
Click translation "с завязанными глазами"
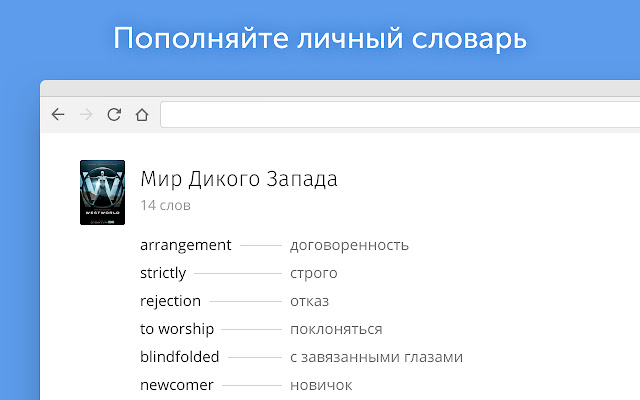click(x=376, y=357)
